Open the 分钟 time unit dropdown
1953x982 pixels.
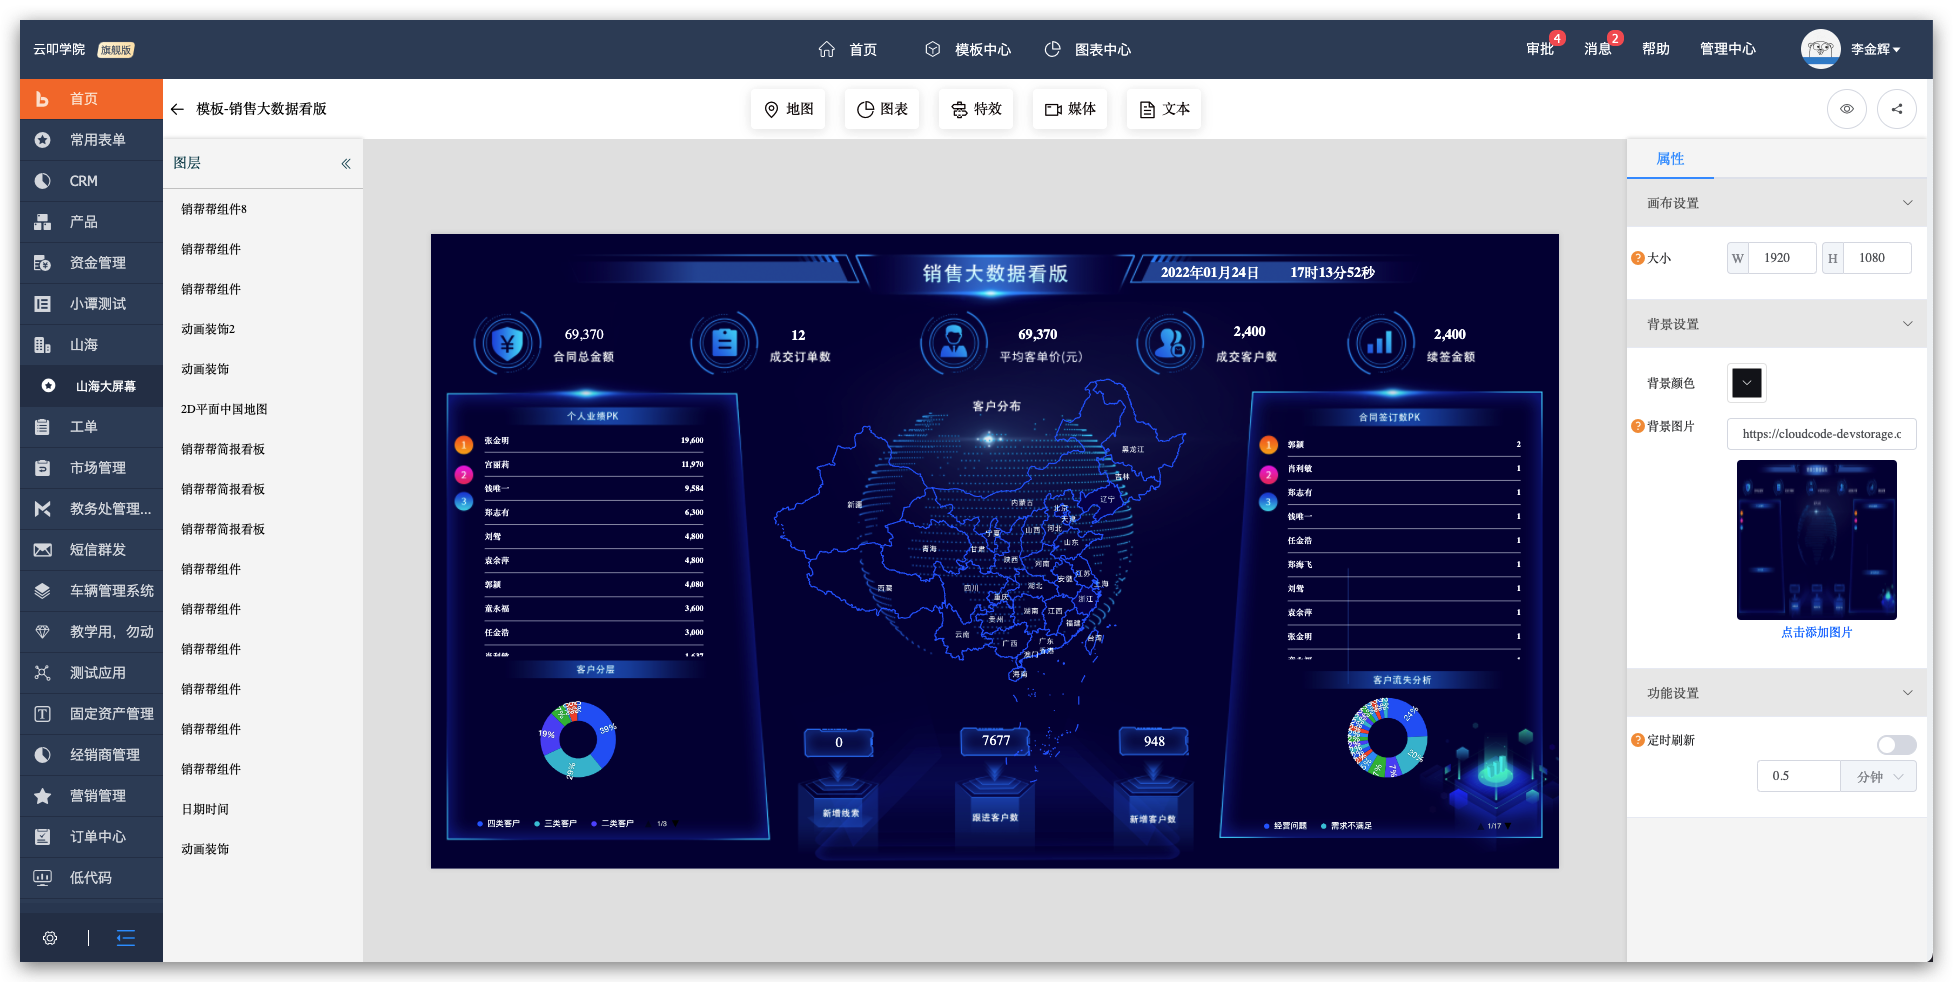pos(1878,776)
